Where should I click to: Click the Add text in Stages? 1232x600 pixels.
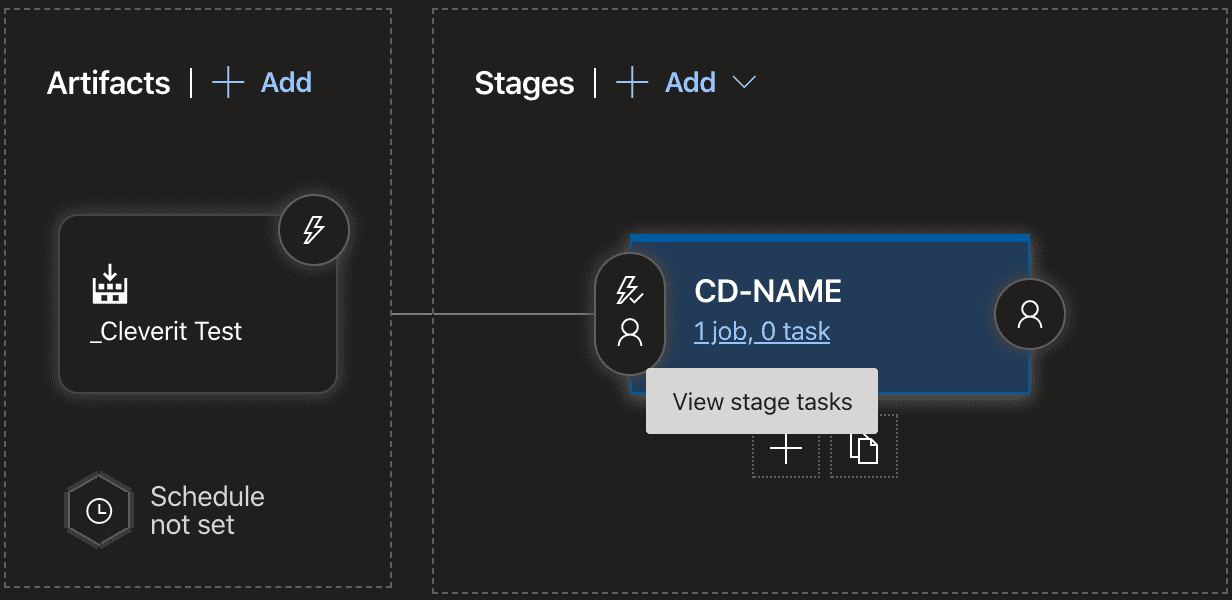pyautogui.click(x=690, y=82)
